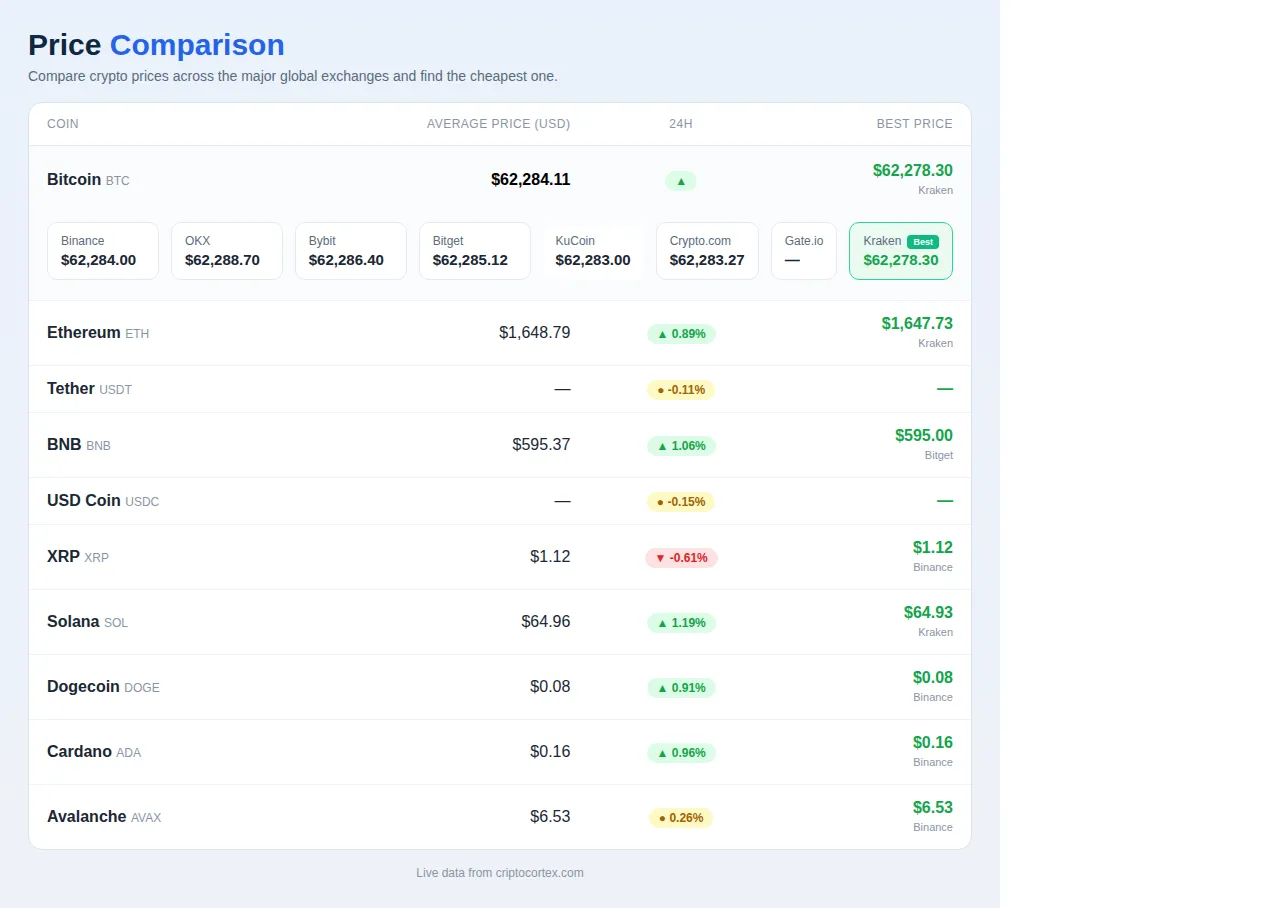Image resolution: width=1280 pixels, height=908 pixels.
Task: Select the Bitget exchange price card
Action: tap(475, 251)
